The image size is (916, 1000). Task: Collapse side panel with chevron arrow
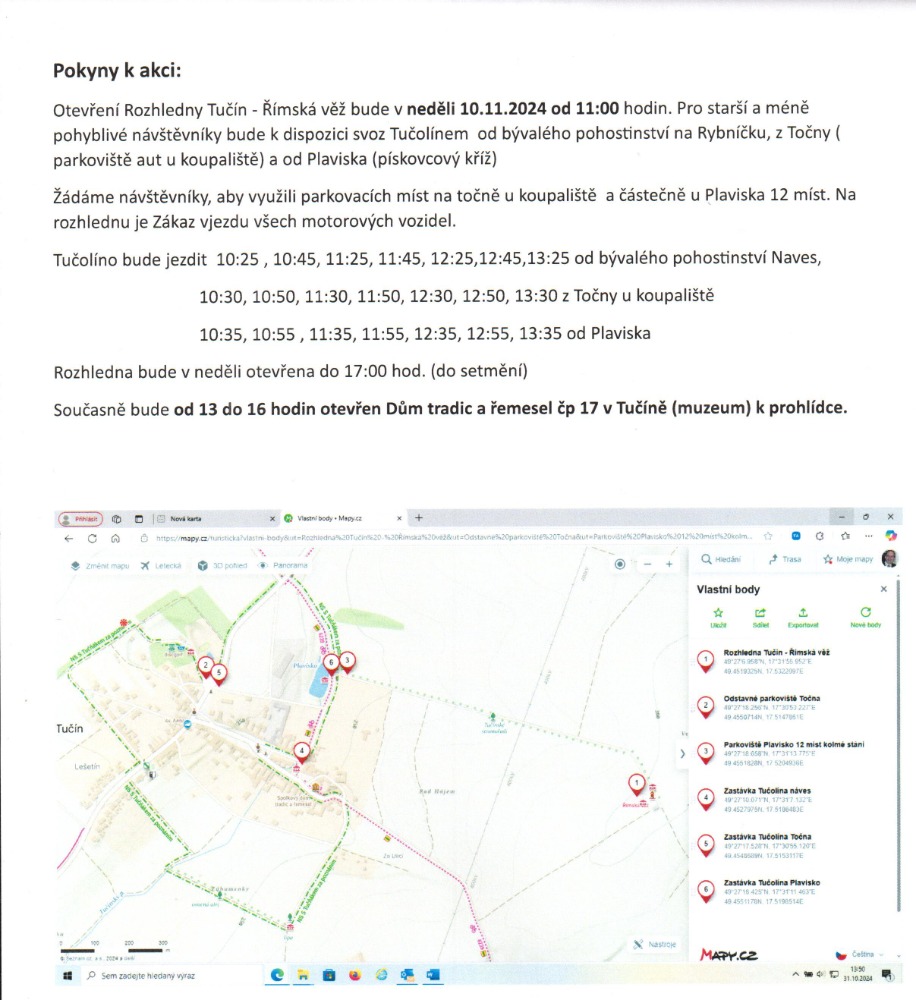[683, 753]
